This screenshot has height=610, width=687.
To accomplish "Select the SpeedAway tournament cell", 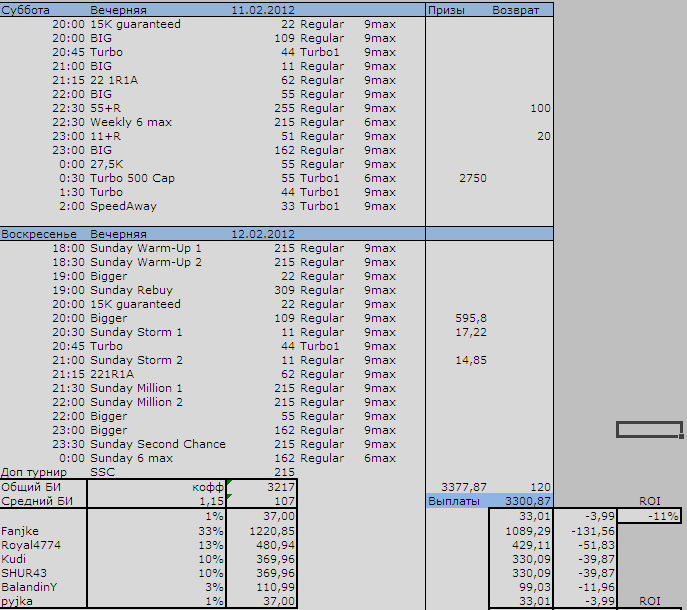I will coord(123,206).
